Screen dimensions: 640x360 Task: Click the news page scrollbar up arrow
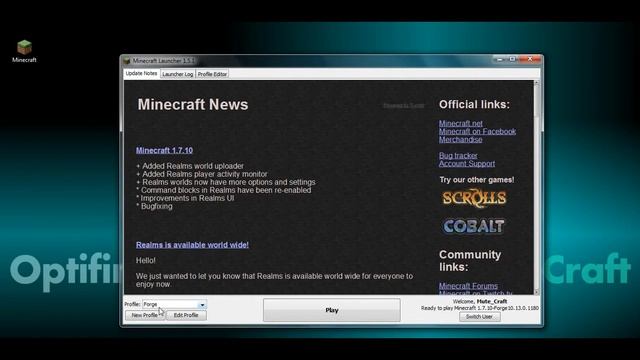point(537,83)
